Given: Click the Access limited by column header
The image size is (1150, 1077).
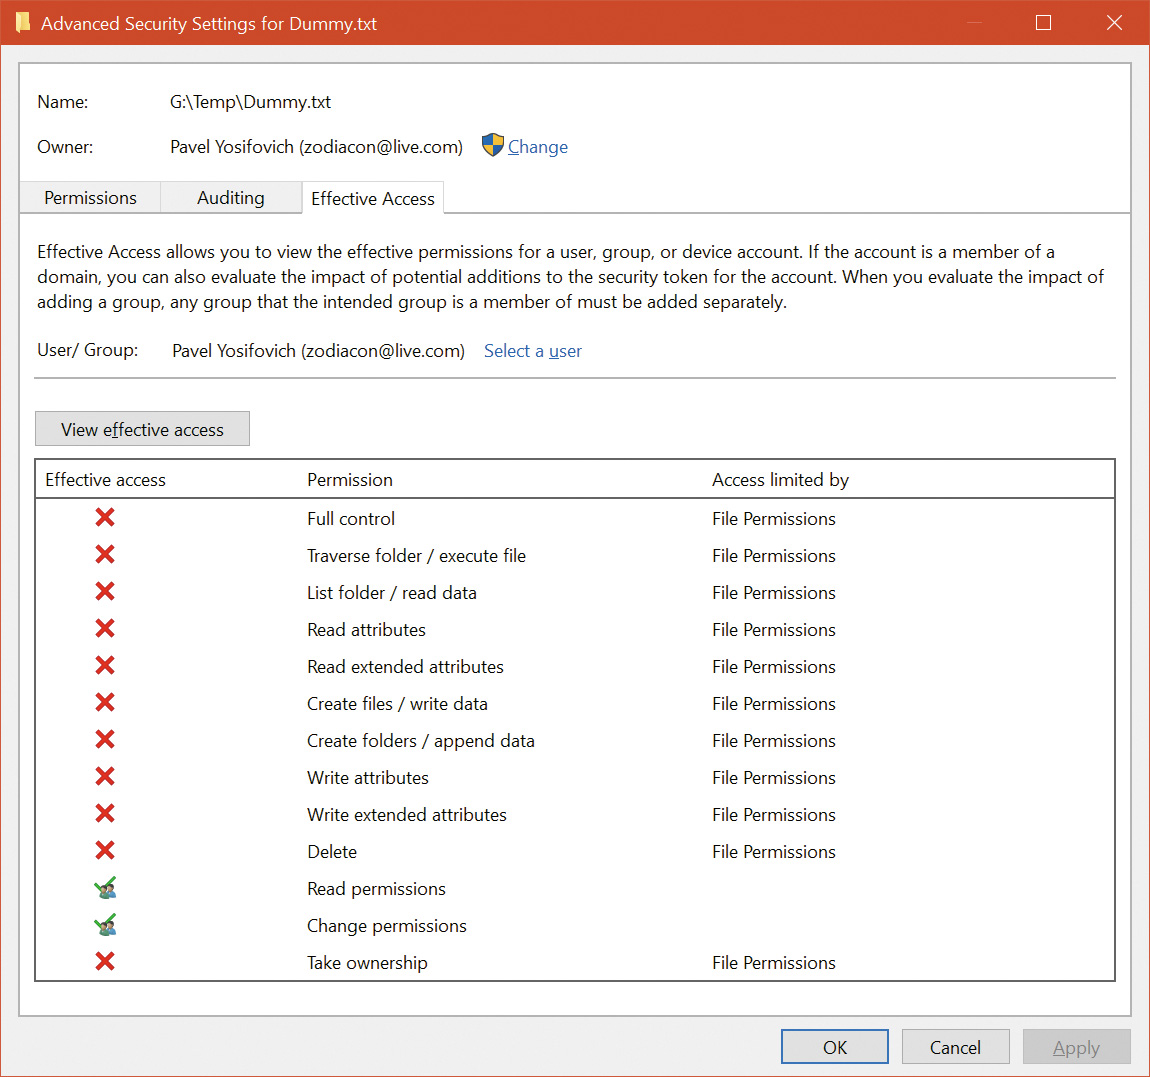Looking at the screenshot, I should point(780,480).
